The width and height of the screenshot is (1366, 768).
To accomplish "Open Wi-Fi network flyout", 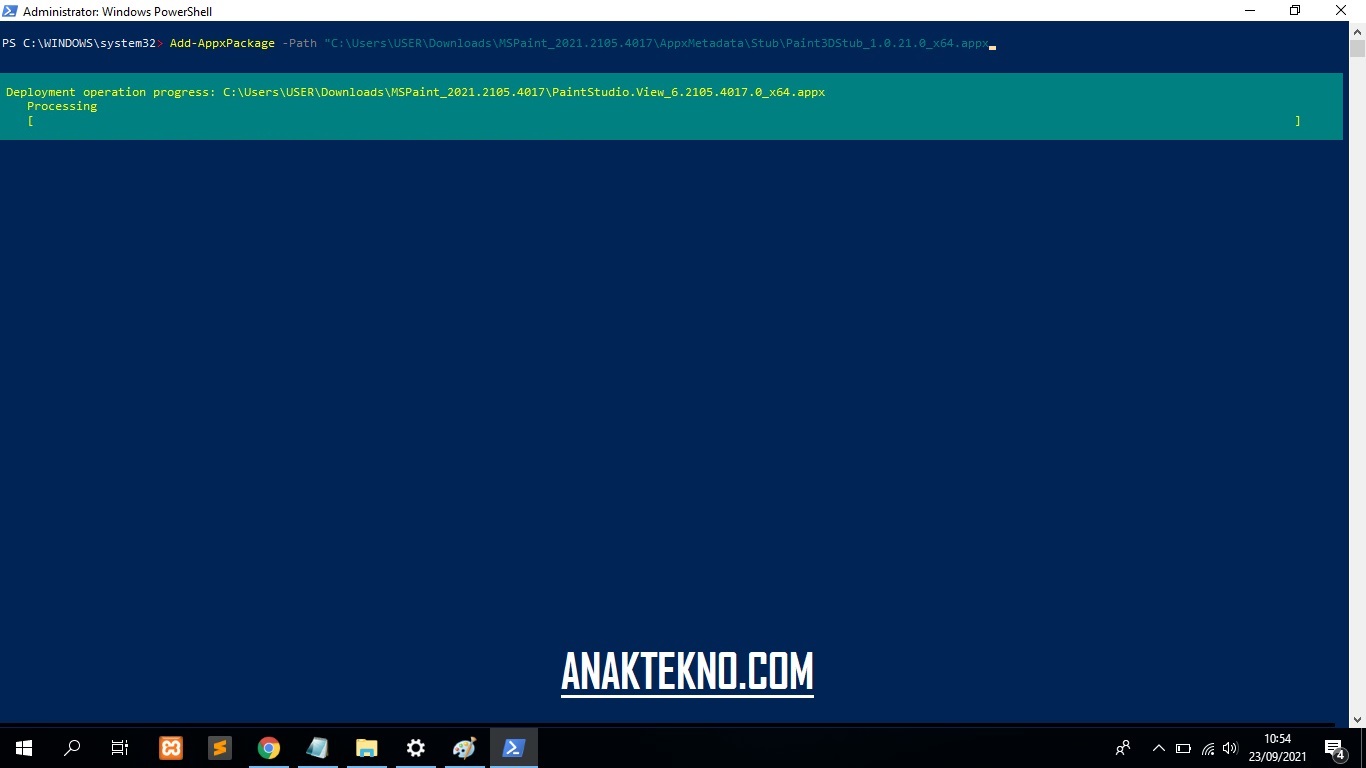I will [x=1207, y=748].
